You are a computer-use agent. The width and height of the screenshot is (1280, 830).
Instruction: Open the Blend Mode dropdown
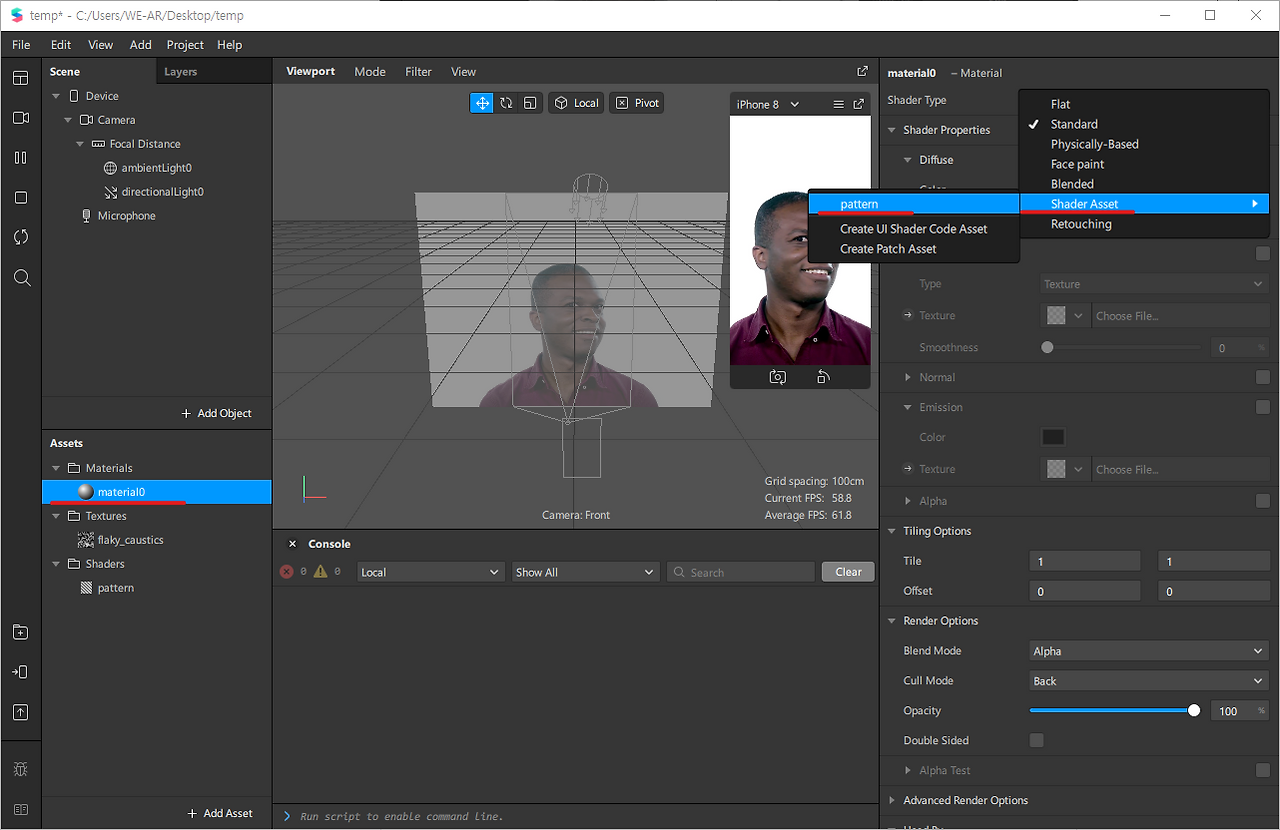click(x=1148, y=651)
